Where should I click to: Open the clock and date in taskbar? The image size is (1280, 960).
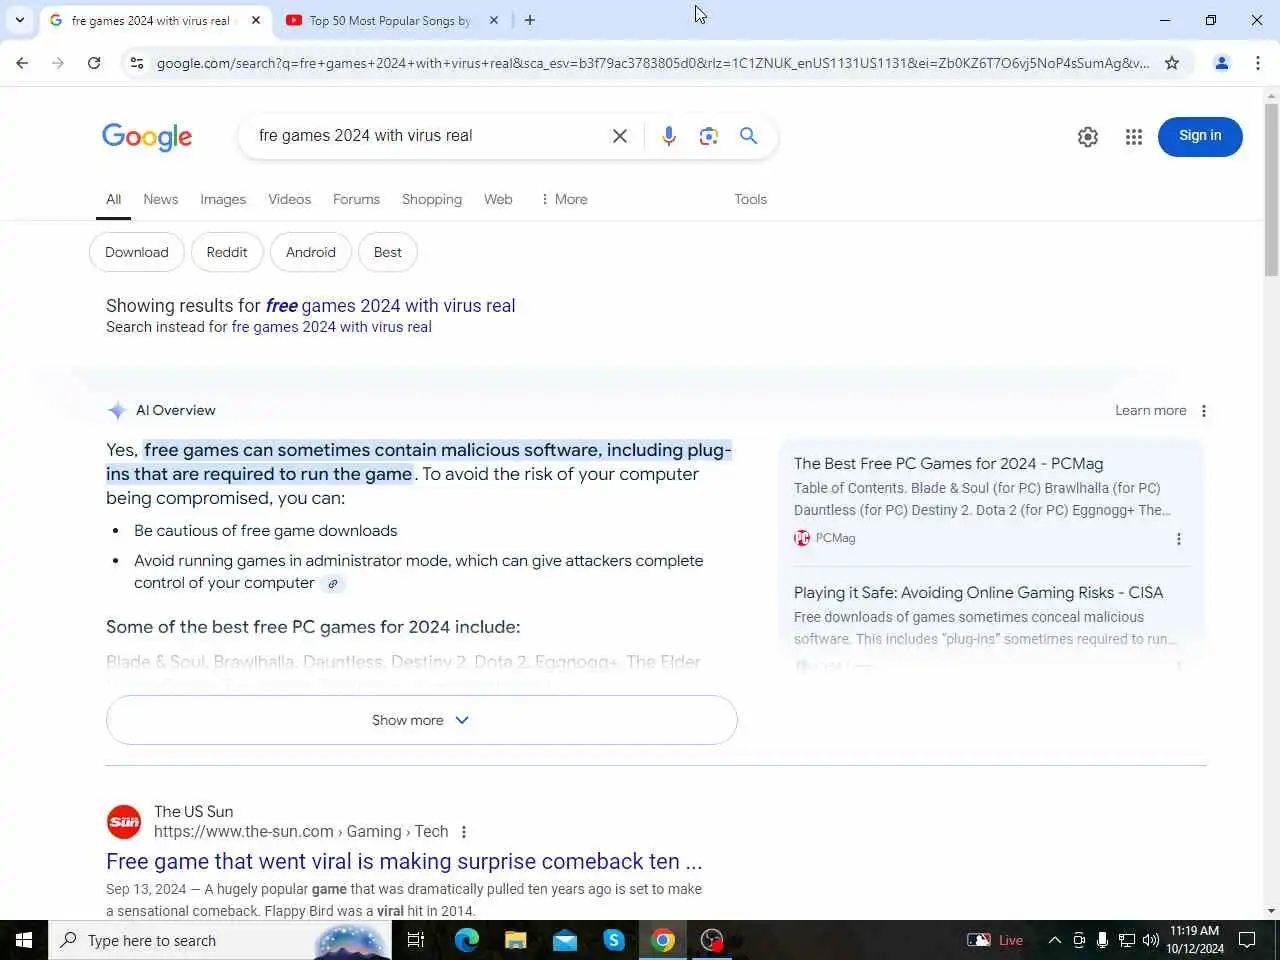(x=1194, y=940)
